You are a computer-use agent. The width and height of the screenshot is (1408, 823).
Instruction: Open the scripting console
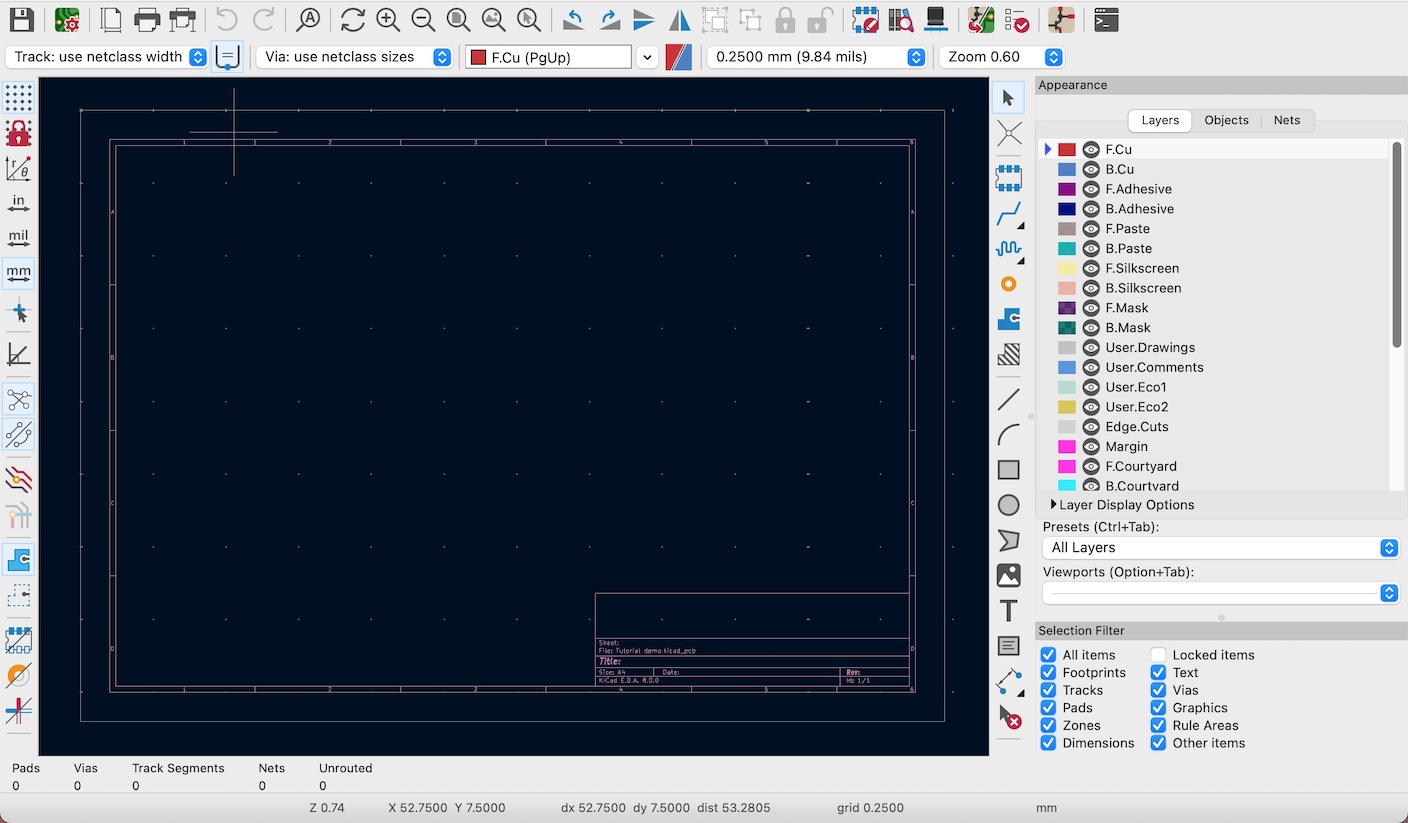[1106, 19]
